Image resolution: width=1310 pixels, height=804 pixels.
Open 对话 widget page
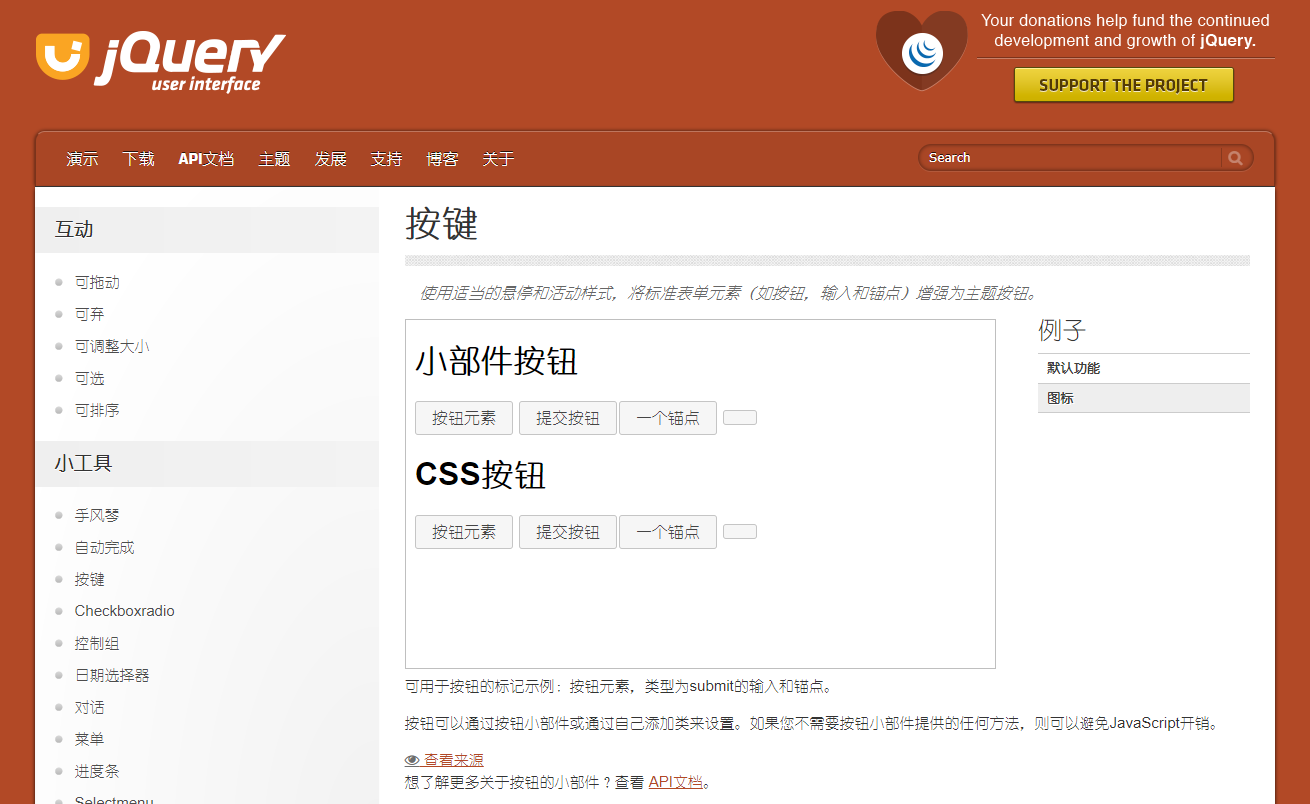pyautogui.click(x=89, y=708)
